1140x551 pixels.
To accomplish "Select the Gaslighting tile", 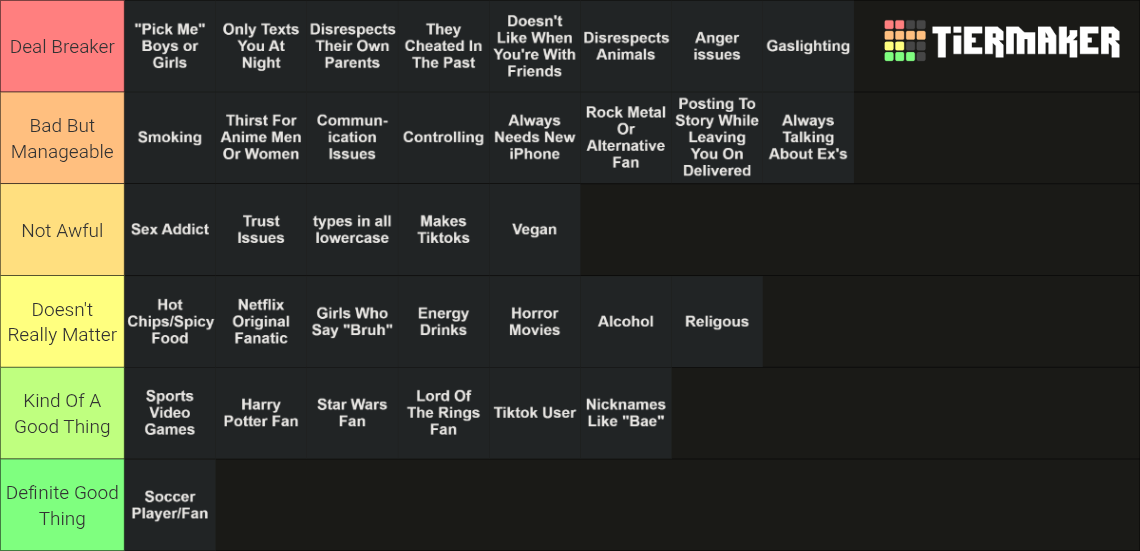I will 808,46.
